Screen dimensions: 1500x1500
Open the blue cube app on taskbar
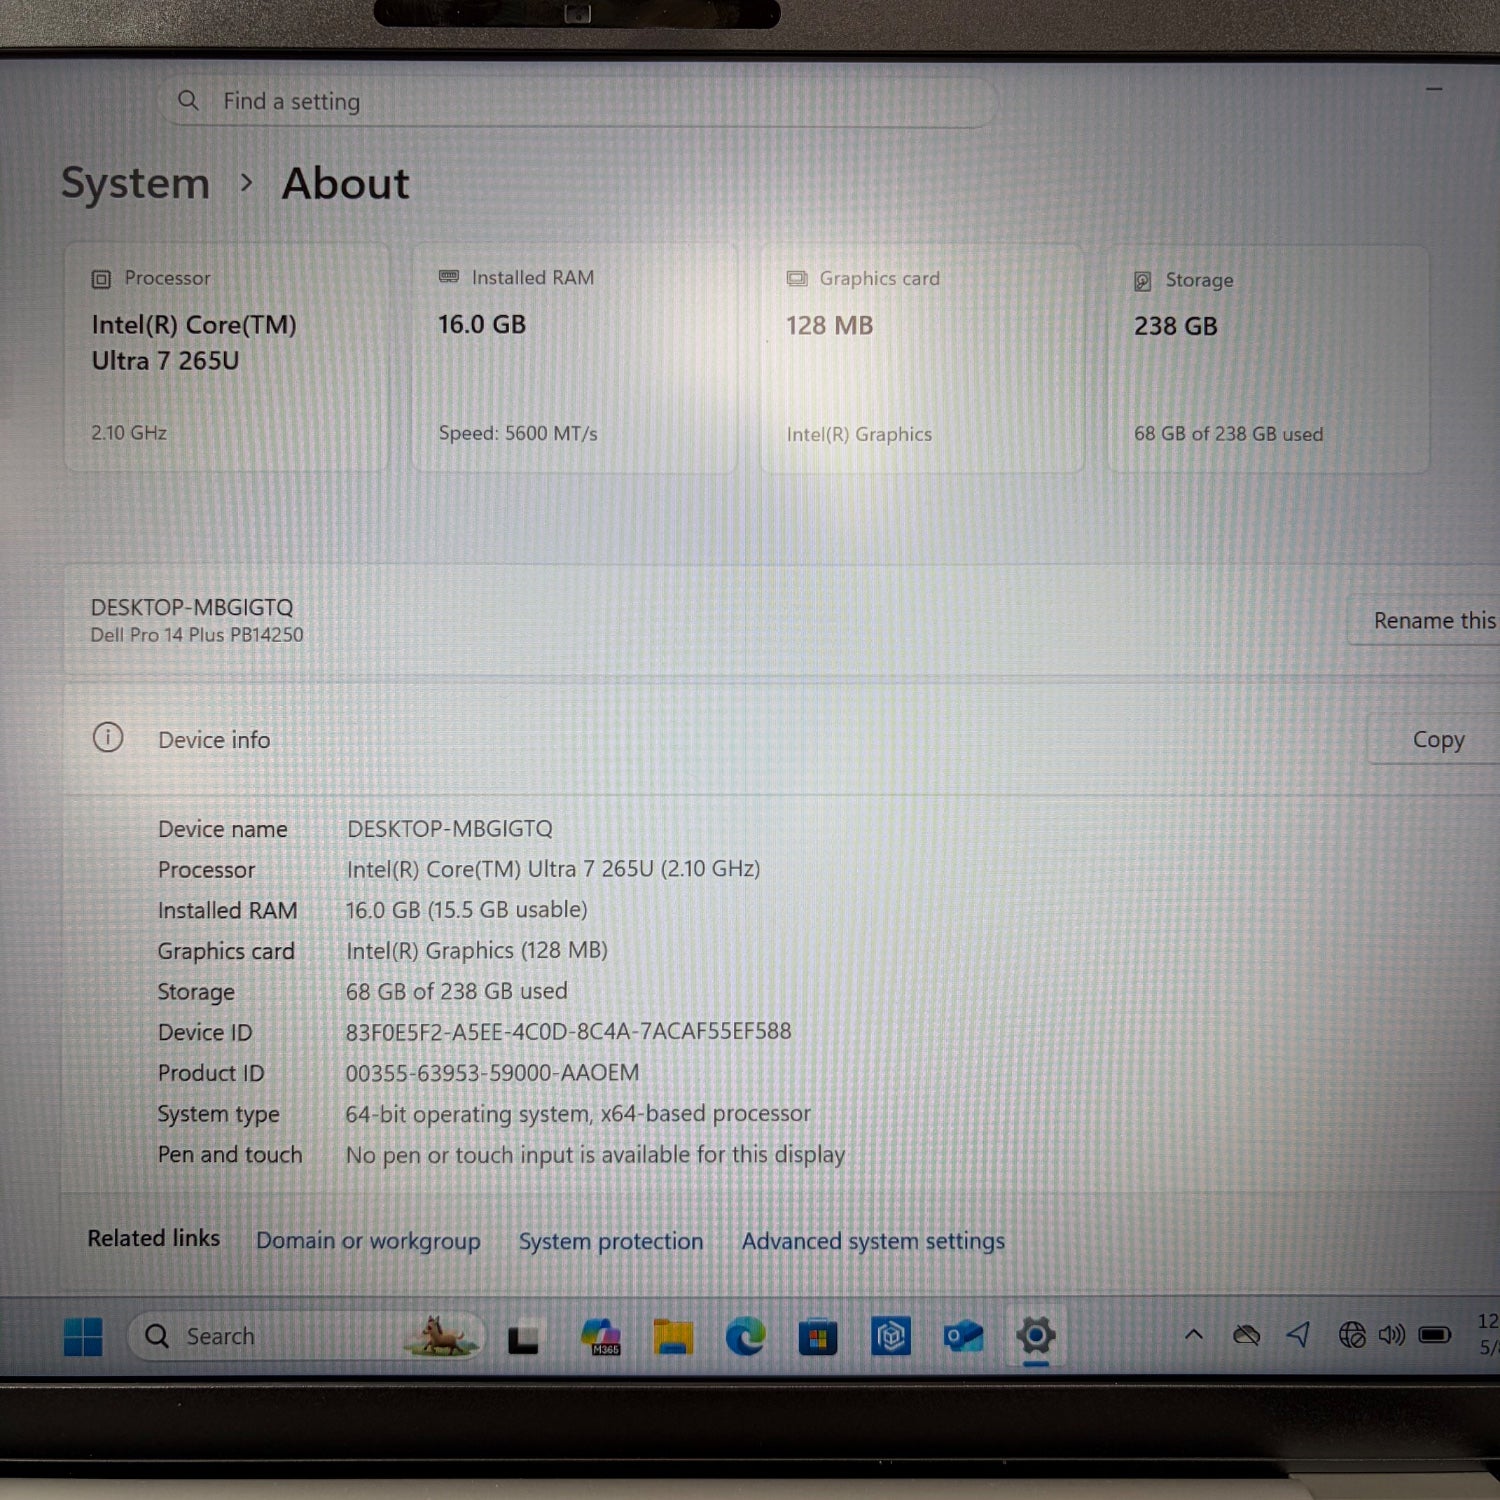tap(890, 1336)
